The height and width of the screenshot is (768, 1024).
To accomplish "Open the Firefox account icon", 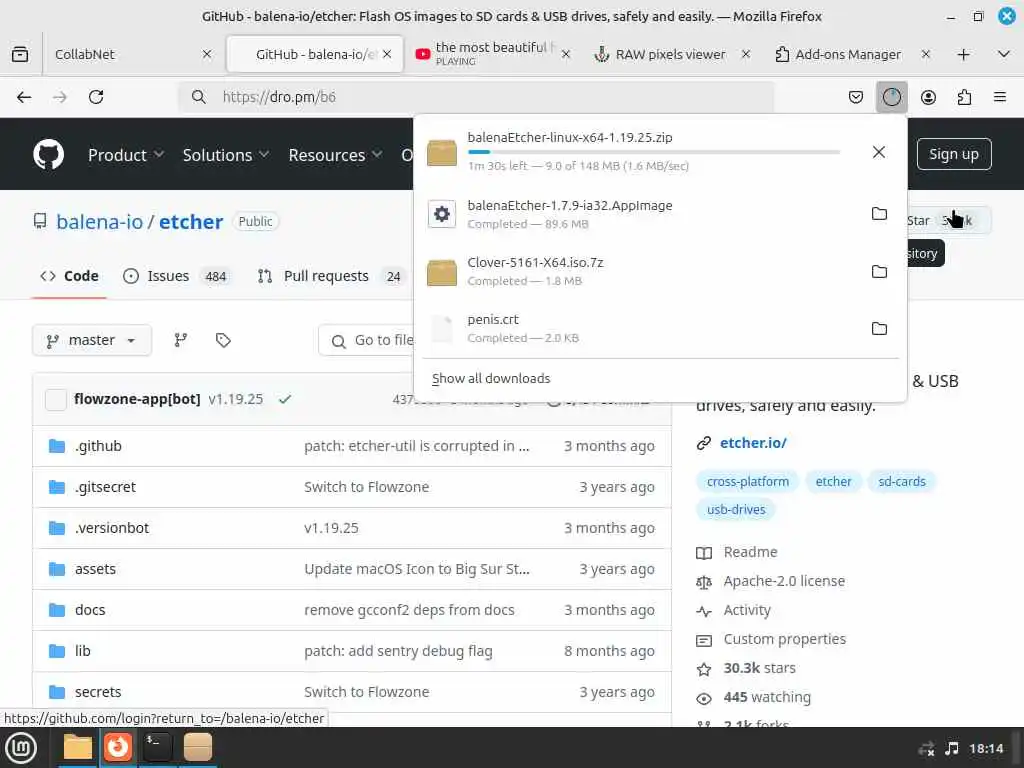I will (x=928, y=97).
